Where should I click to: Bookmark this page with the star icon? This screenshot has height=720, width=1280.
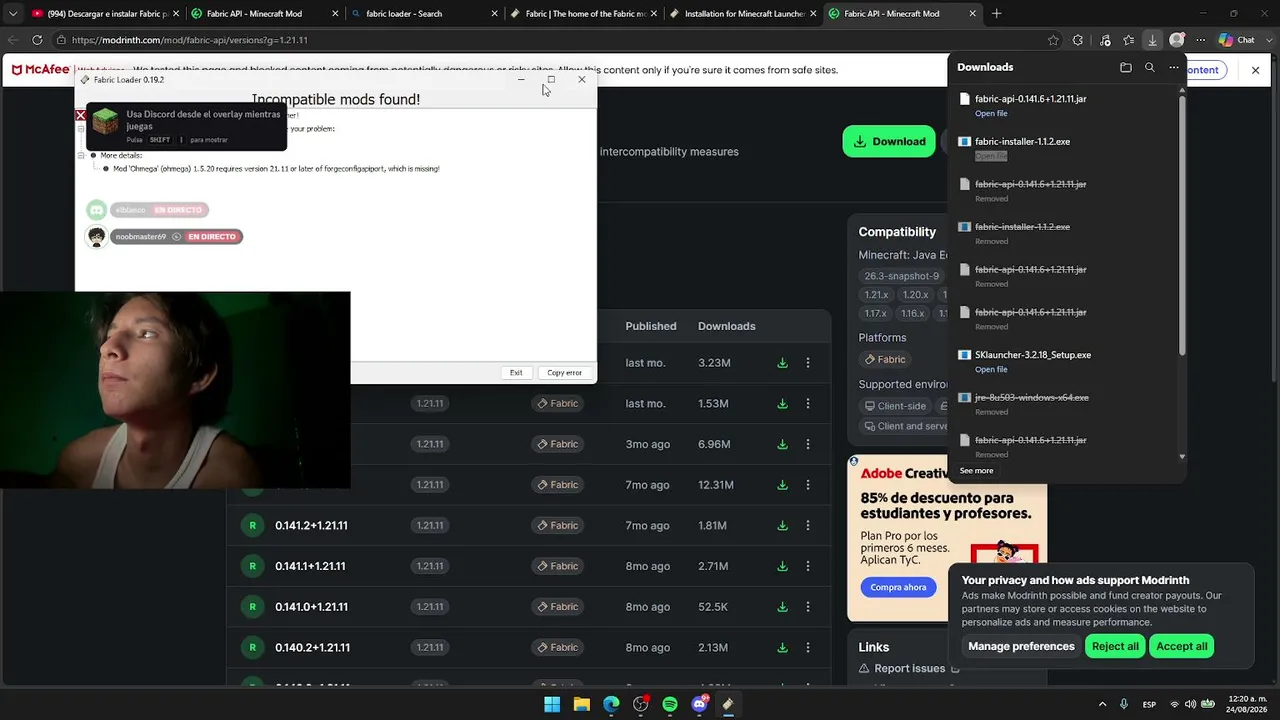pos(1053,40)
